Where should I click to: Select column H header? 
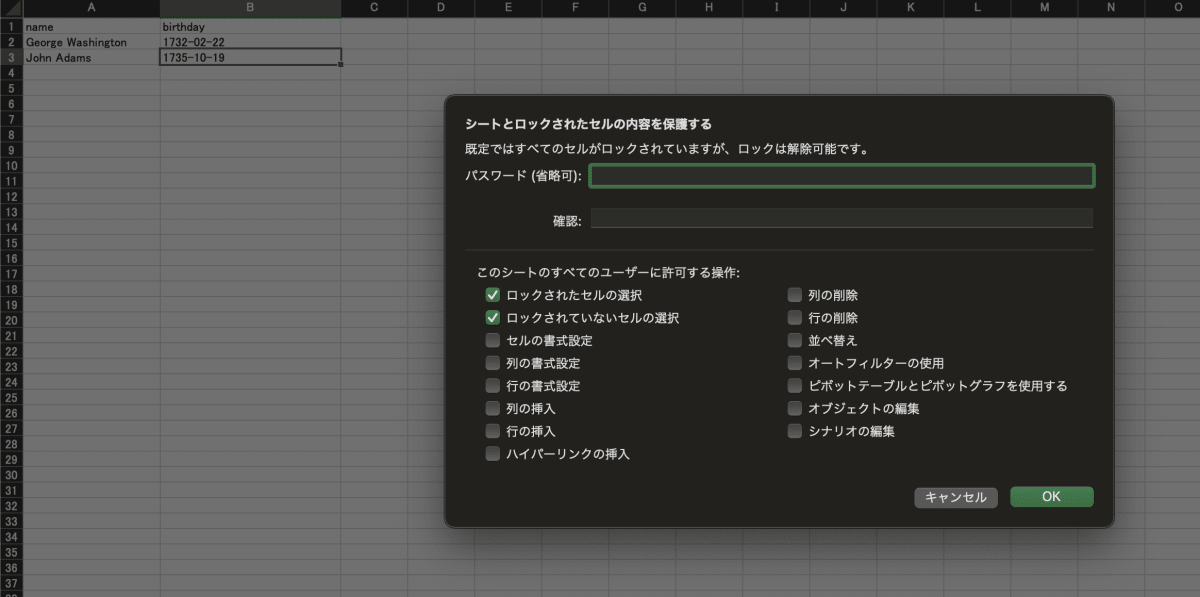(x=709, y=8)
